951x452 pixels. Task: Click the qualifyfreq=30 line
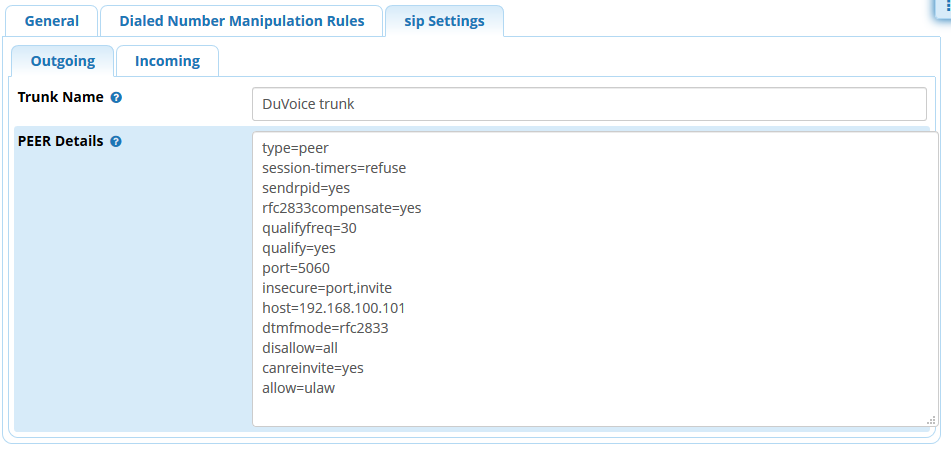tap(309, 228)
